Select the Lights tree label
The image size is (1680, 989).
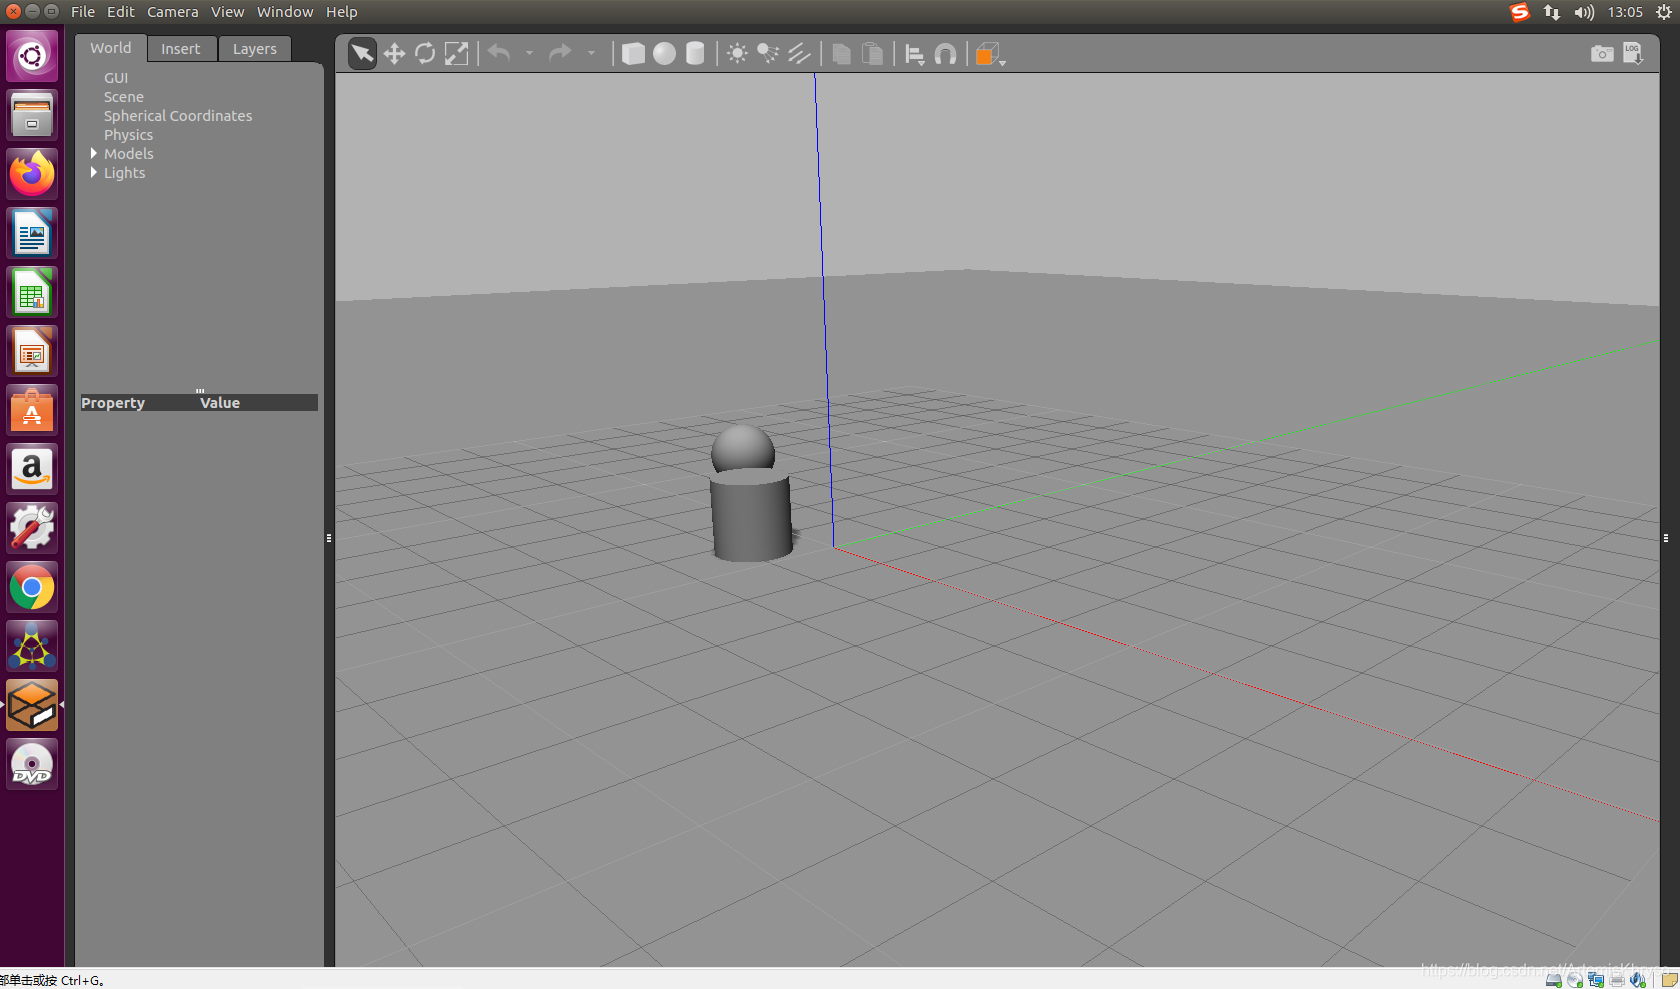(x=125, y=173)
